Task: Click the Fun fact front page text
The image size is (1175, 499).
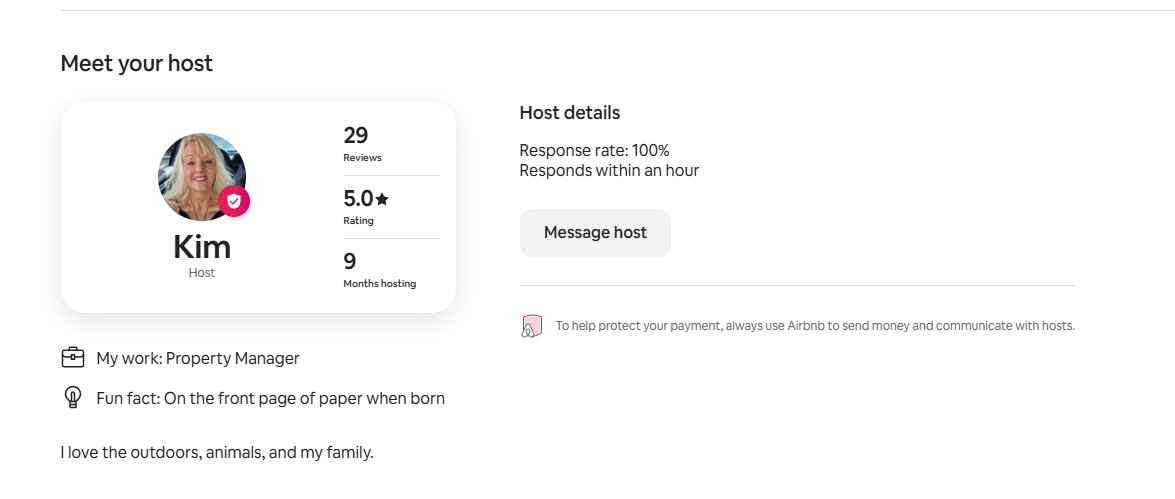Action: click(271, 398)
